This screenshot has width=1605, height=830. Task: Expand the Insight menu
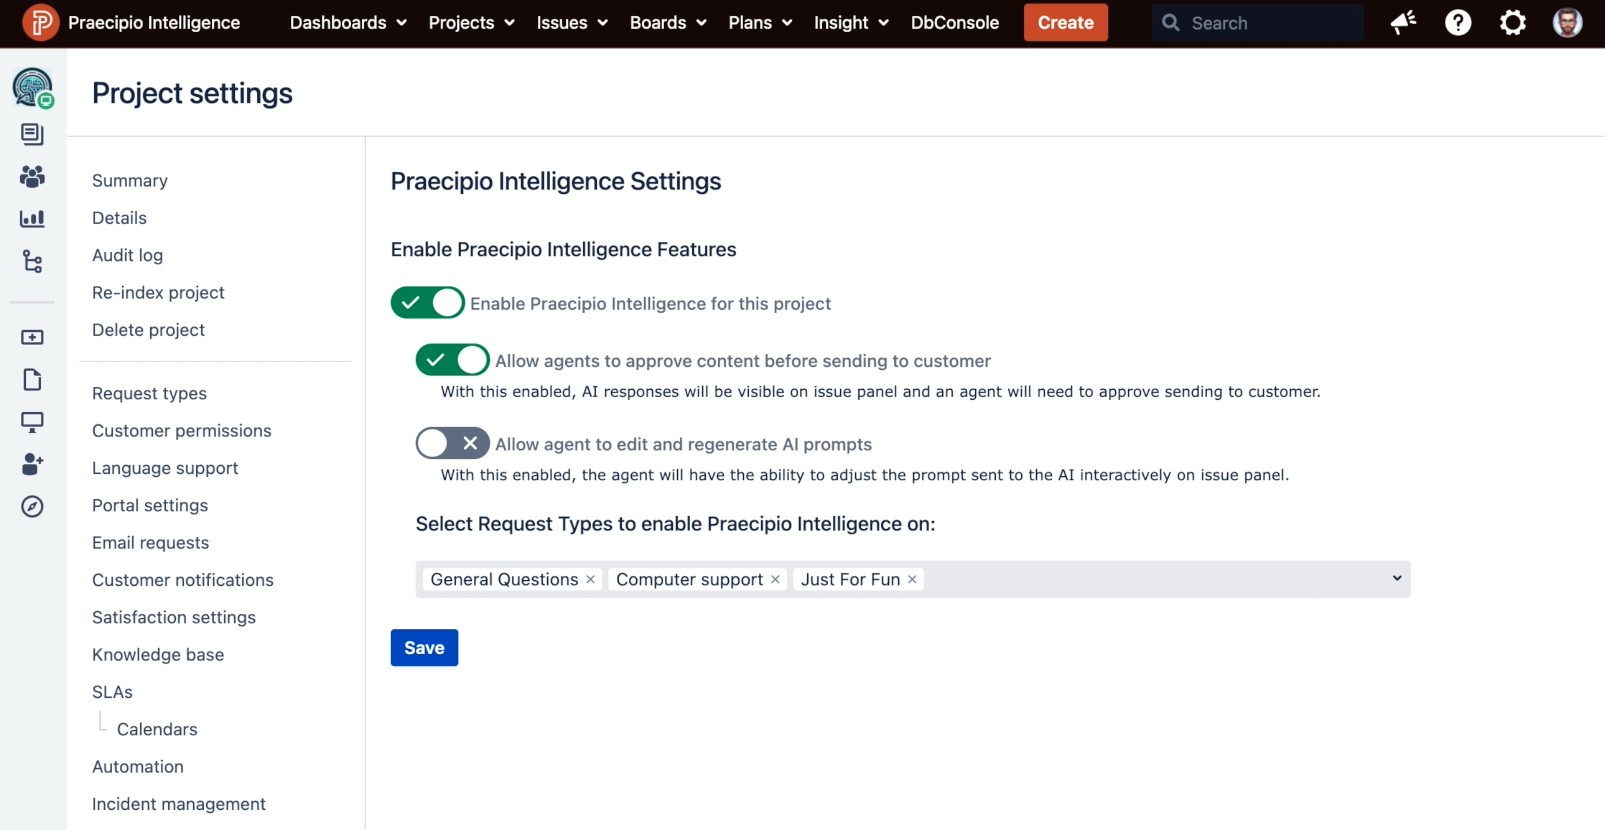(851, 22)
